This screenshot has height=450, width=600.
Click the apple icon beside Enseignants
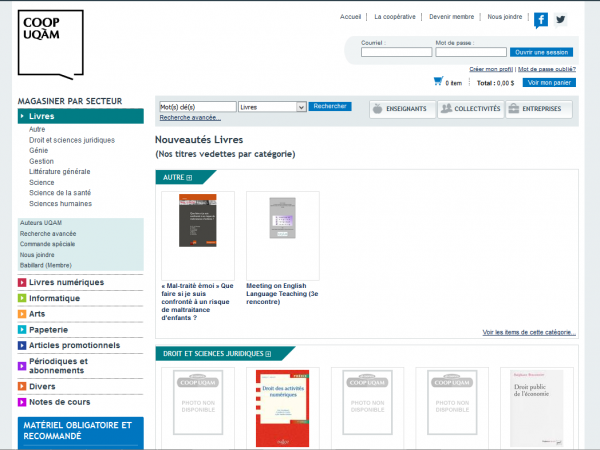(x=377, y=109)
